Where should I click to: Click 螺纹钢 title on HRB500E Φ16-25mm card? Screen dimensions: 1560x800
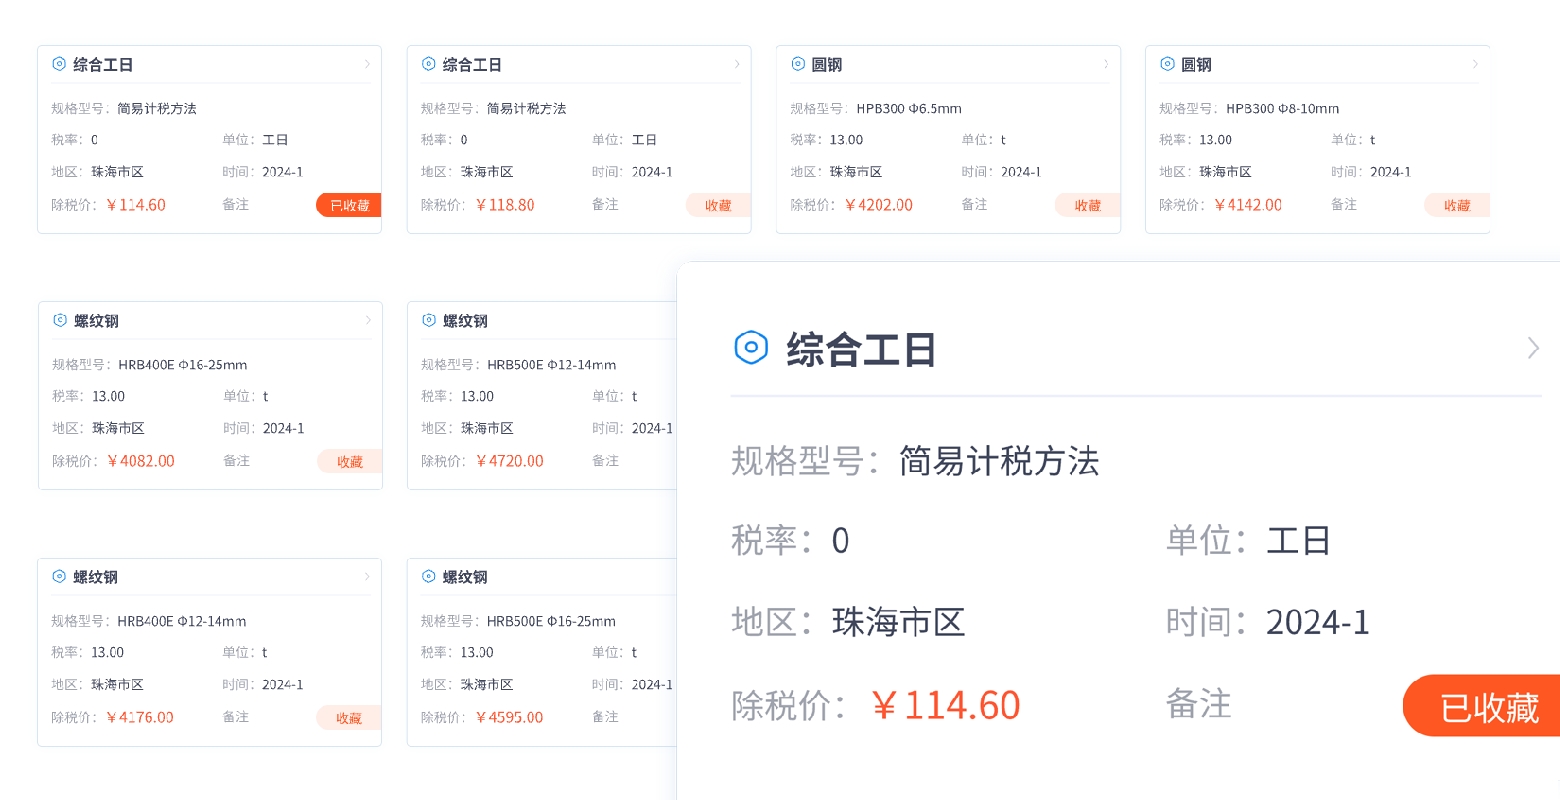pyautogui.click(x=465, y=577)
